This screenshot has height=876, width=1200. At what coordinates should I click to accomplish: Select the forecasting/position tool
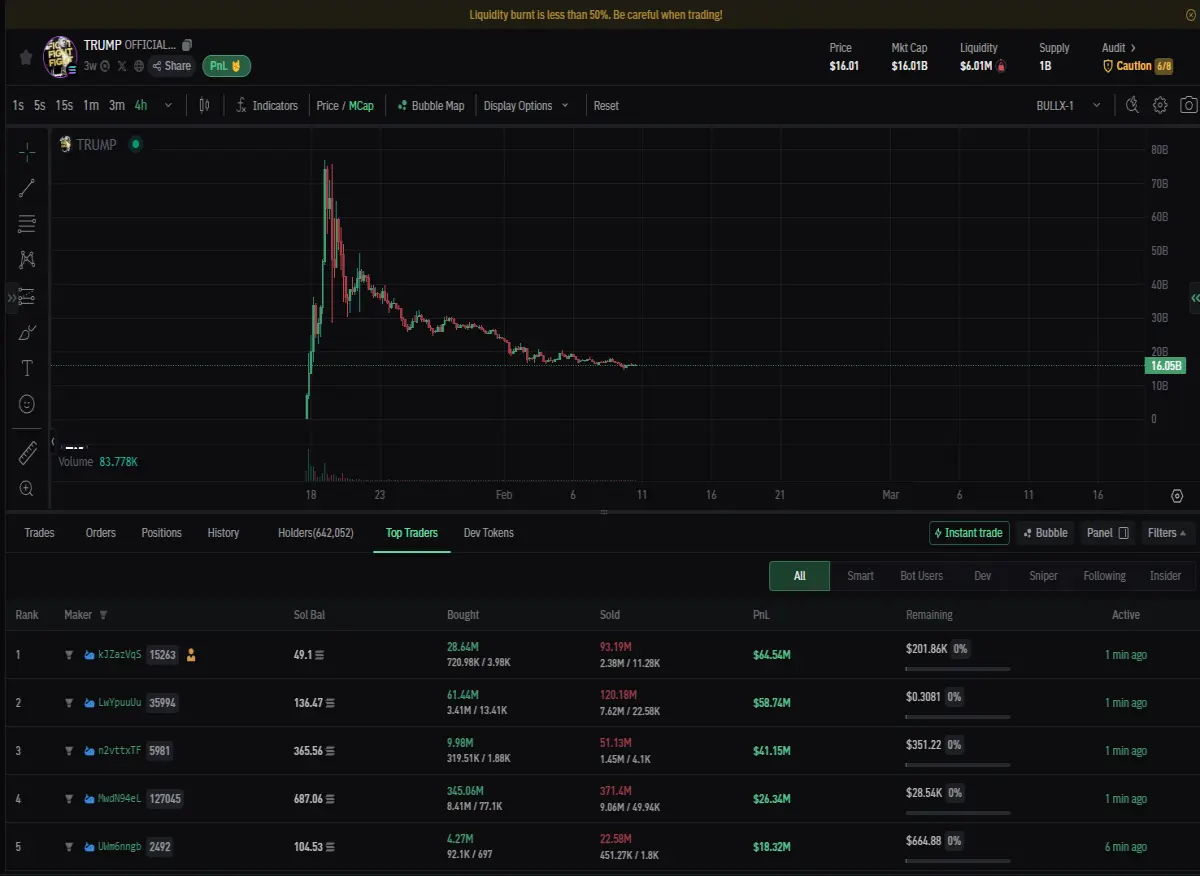tap(27, 296)
